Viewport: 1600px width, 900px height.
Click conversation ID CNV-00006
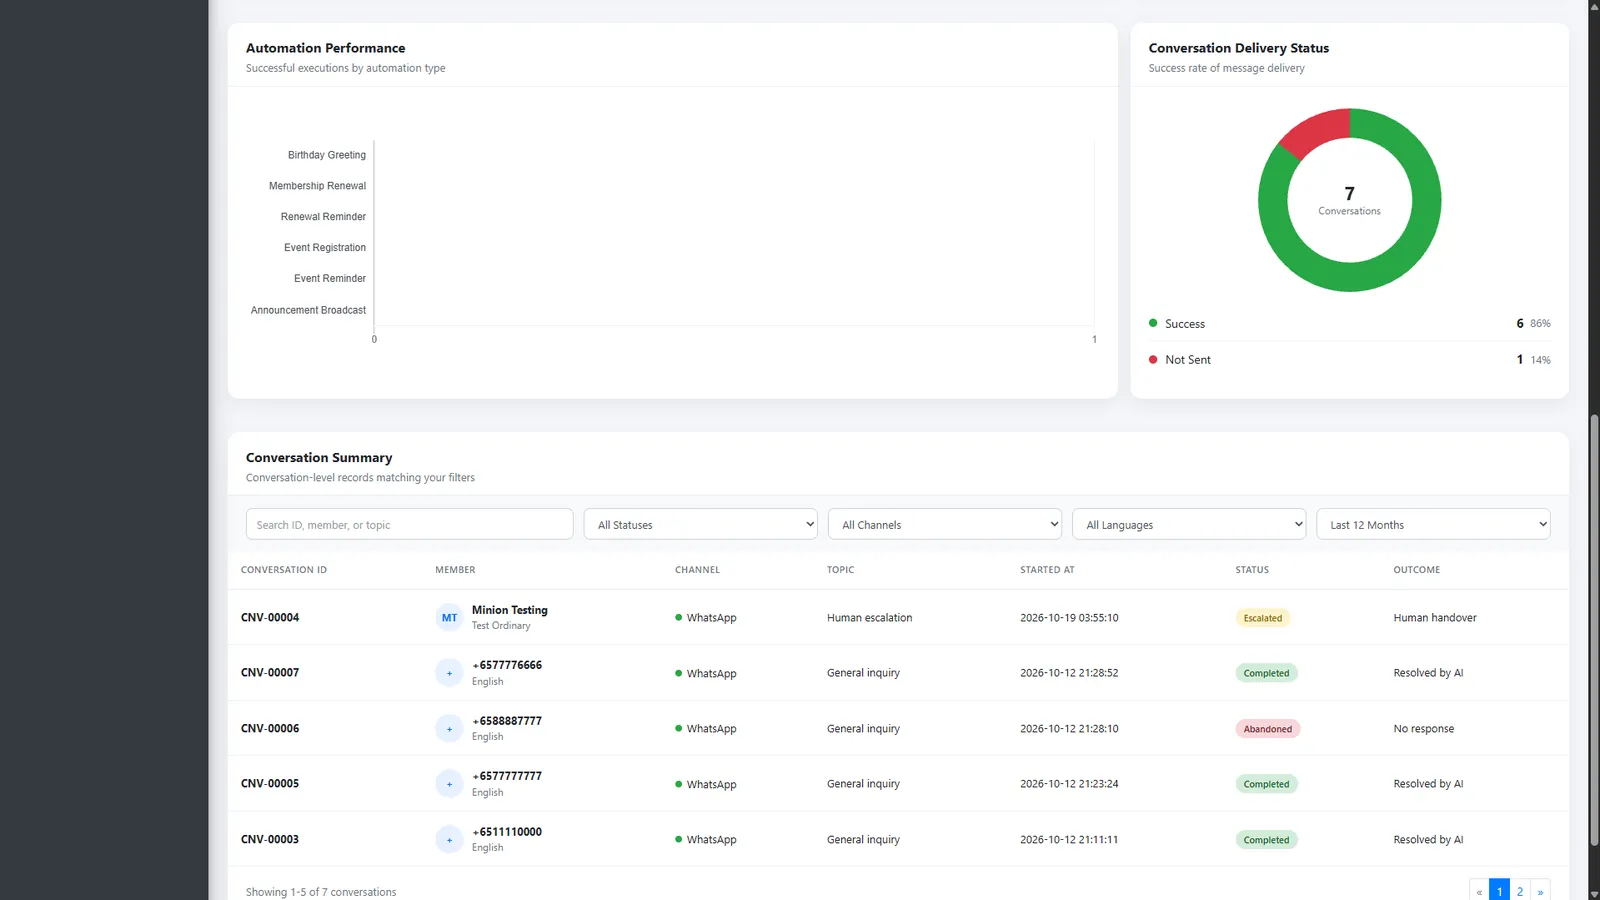[270, 729]
